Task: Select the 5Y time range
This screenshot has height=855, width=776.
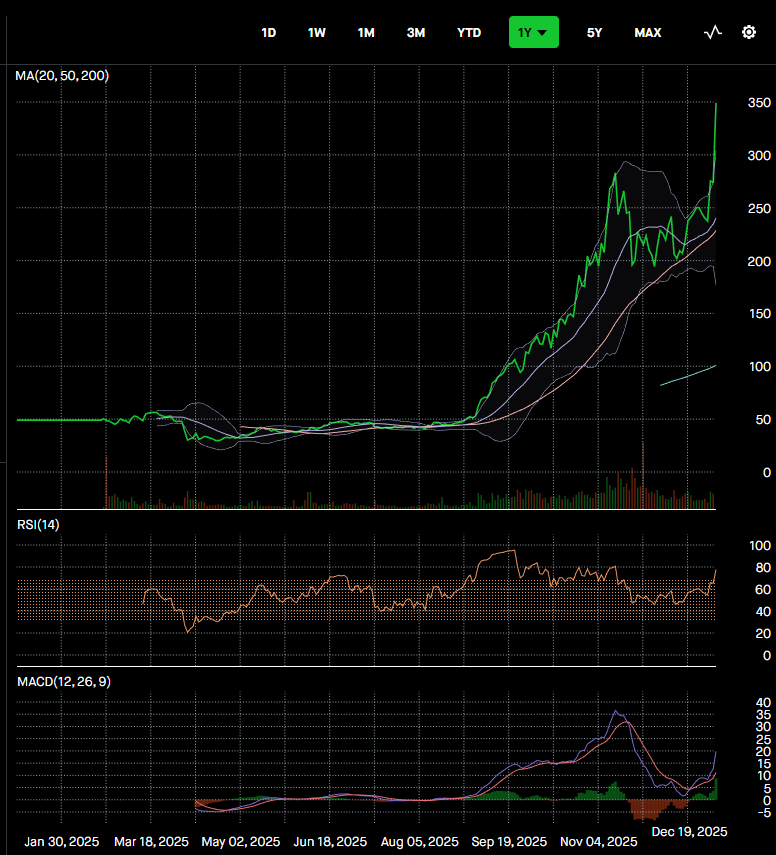Action: [x=594, y=33]
